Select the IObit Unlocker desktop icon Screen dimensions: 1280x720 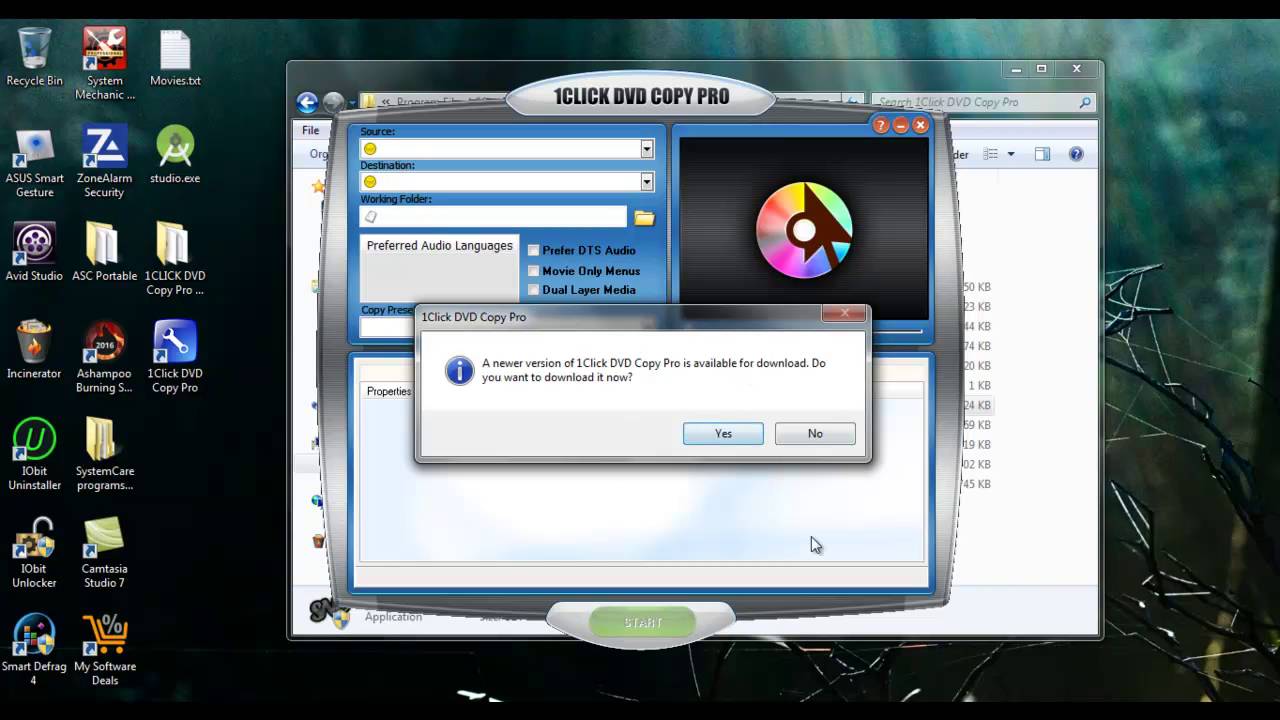[x=34, y=552]
